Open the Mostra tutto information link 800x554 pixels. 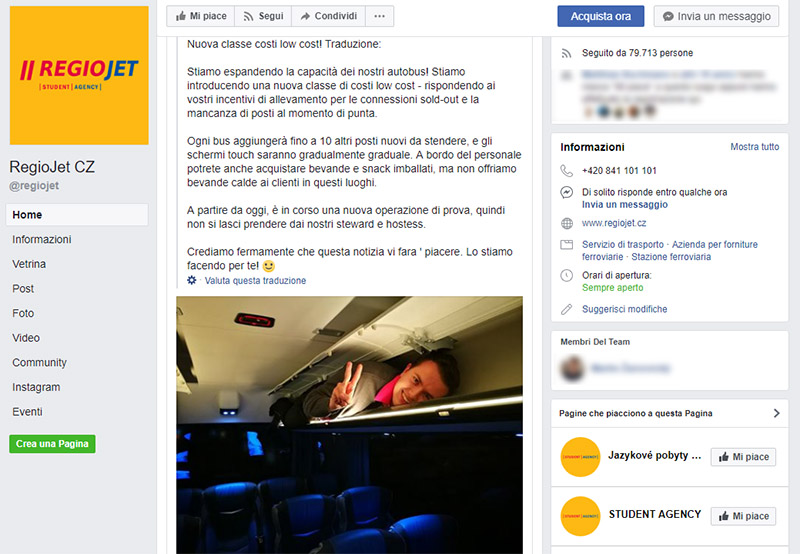(x=755, y=147)
